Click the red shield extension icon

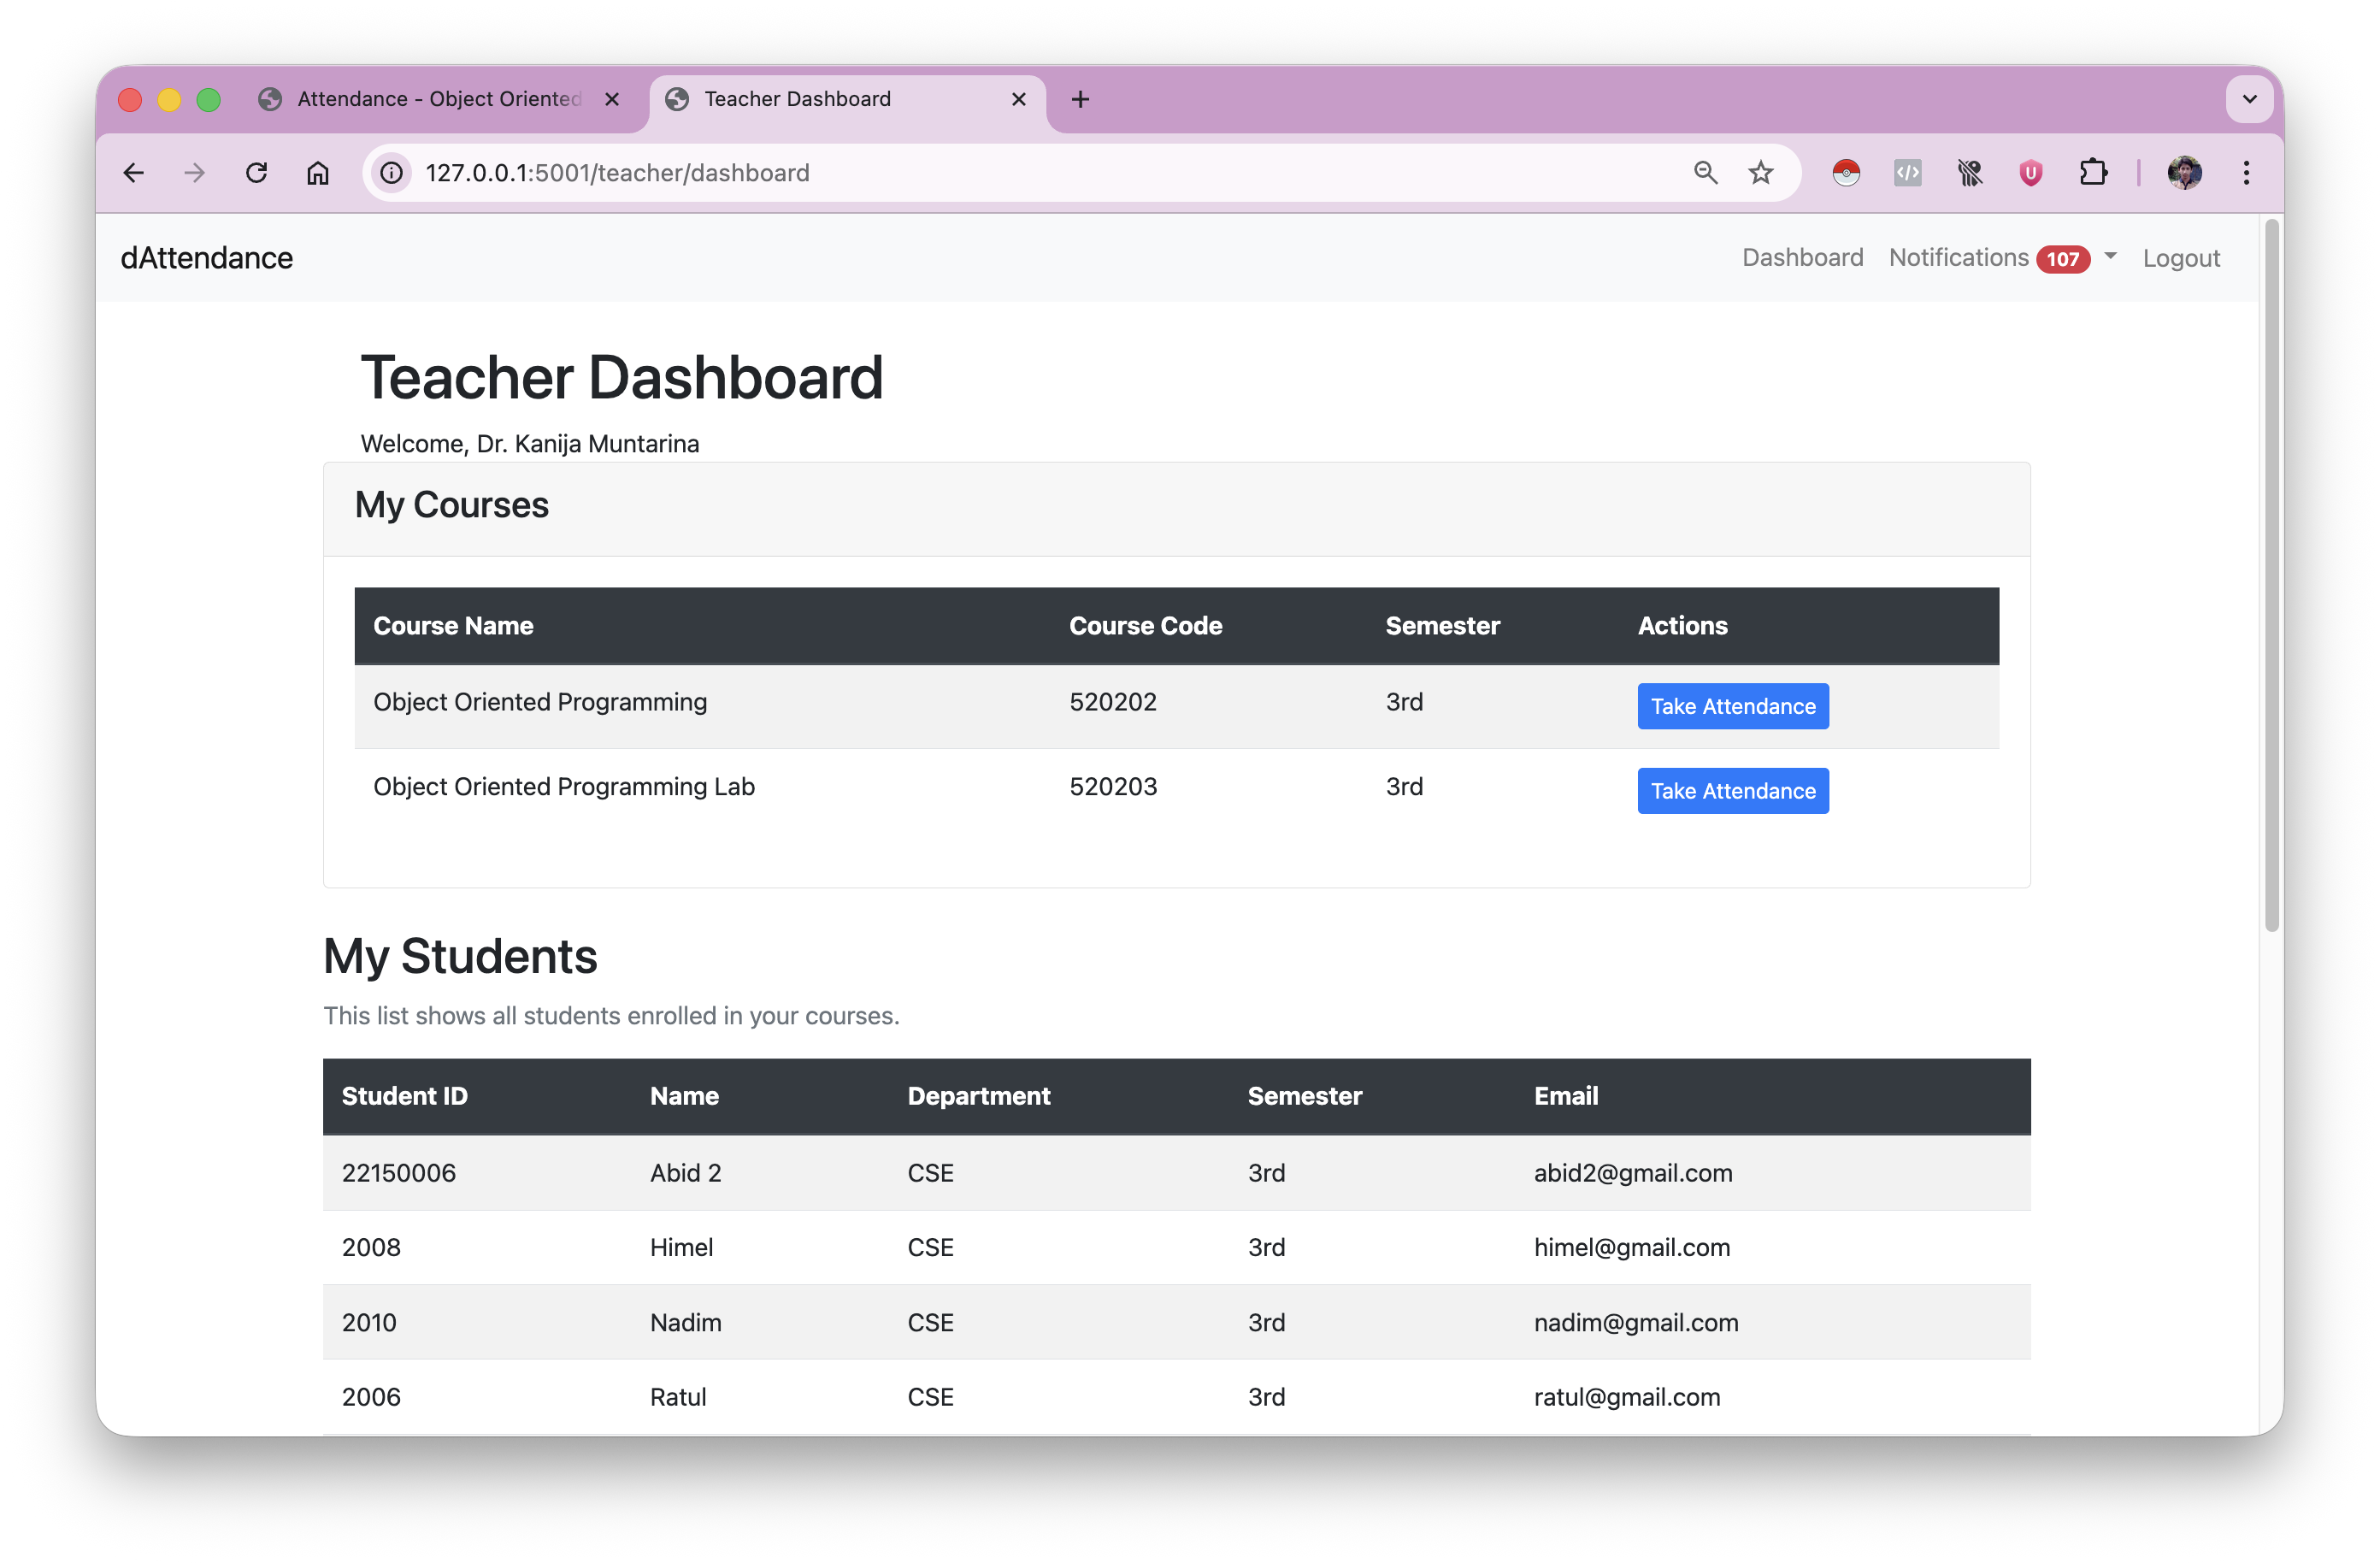[2030, 173]
